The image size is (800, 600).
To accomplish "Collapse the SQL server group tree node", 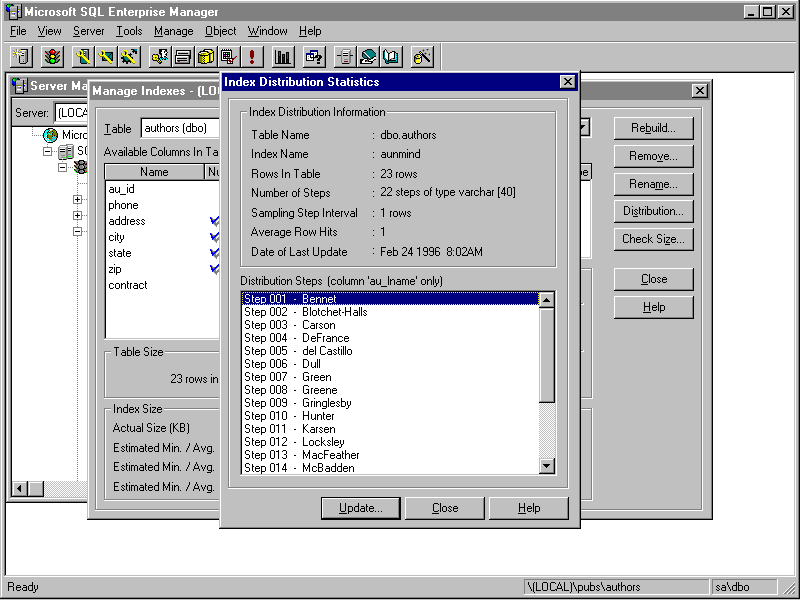I will [48, 152].
